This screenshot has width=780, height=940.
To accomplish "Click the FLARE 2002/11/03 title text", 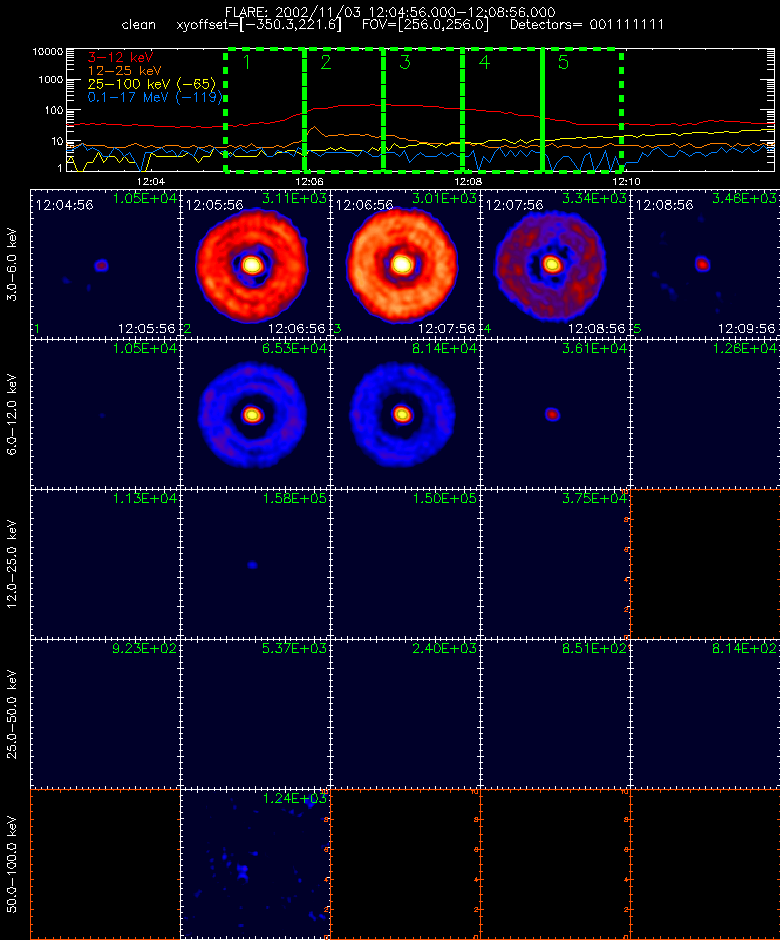I will point(390,12).
